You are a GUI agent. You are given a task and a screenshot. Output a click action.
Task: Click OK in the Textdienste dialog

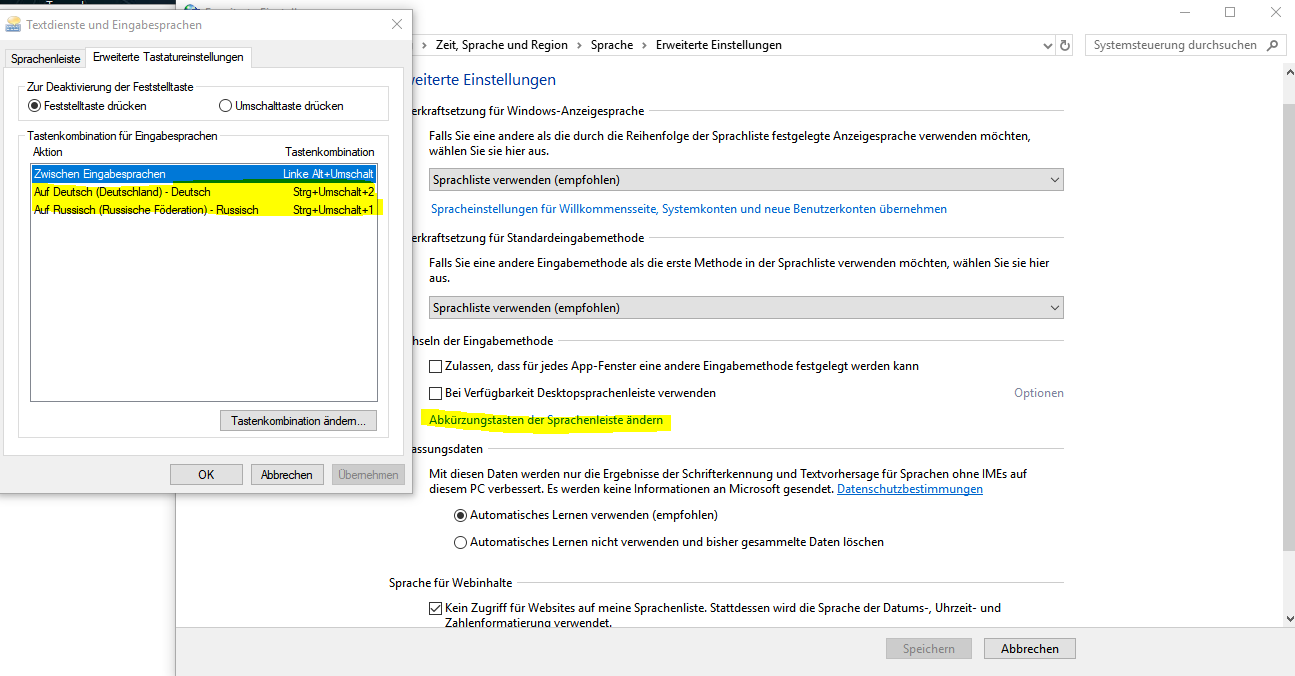[x=206, y=475]
